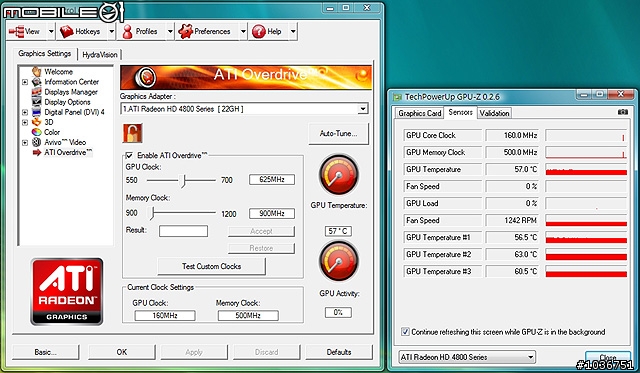
Task: Expand the View dropdown arrow
Action: pyautogui.click(x=51, y=31)
